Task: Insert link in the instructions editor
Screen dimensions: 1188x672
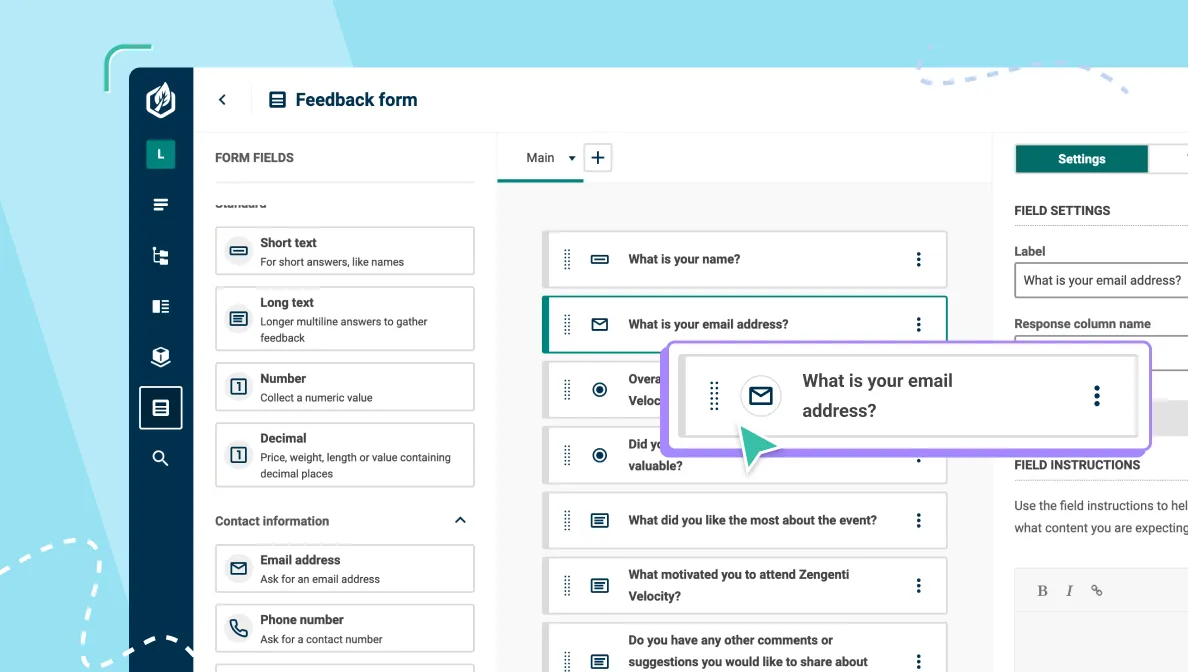Action: 1096,591
